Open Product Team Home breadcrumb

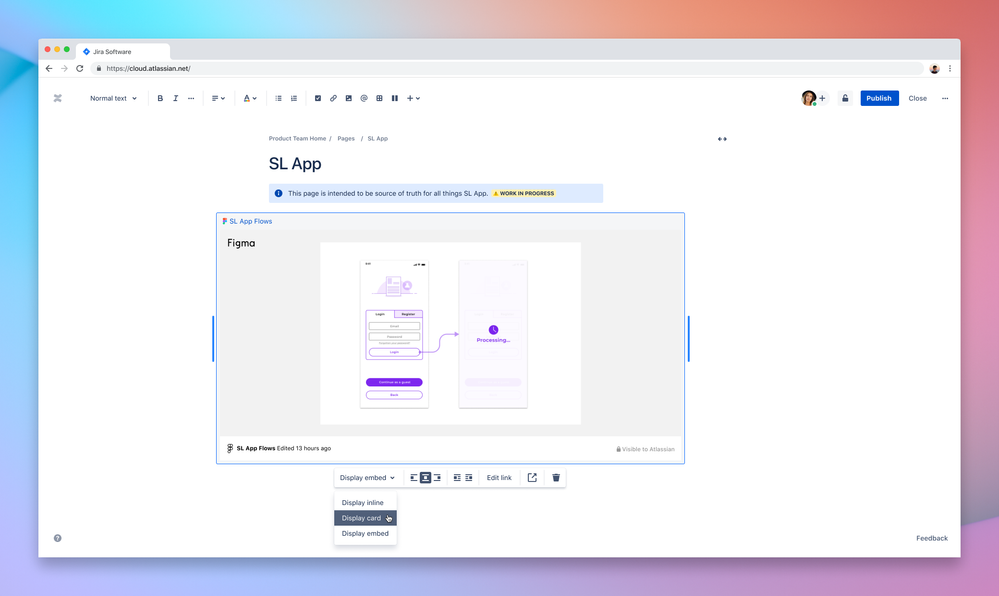click(x=297, y=138)
